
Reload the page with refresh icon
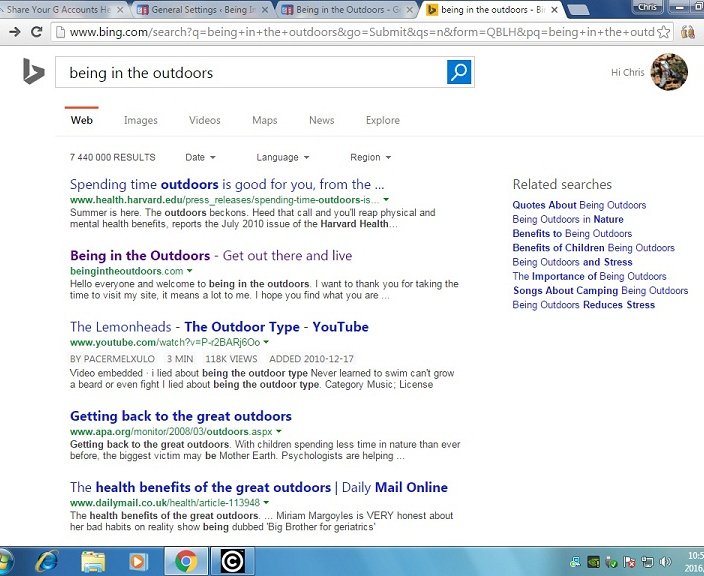coord(36,32)
